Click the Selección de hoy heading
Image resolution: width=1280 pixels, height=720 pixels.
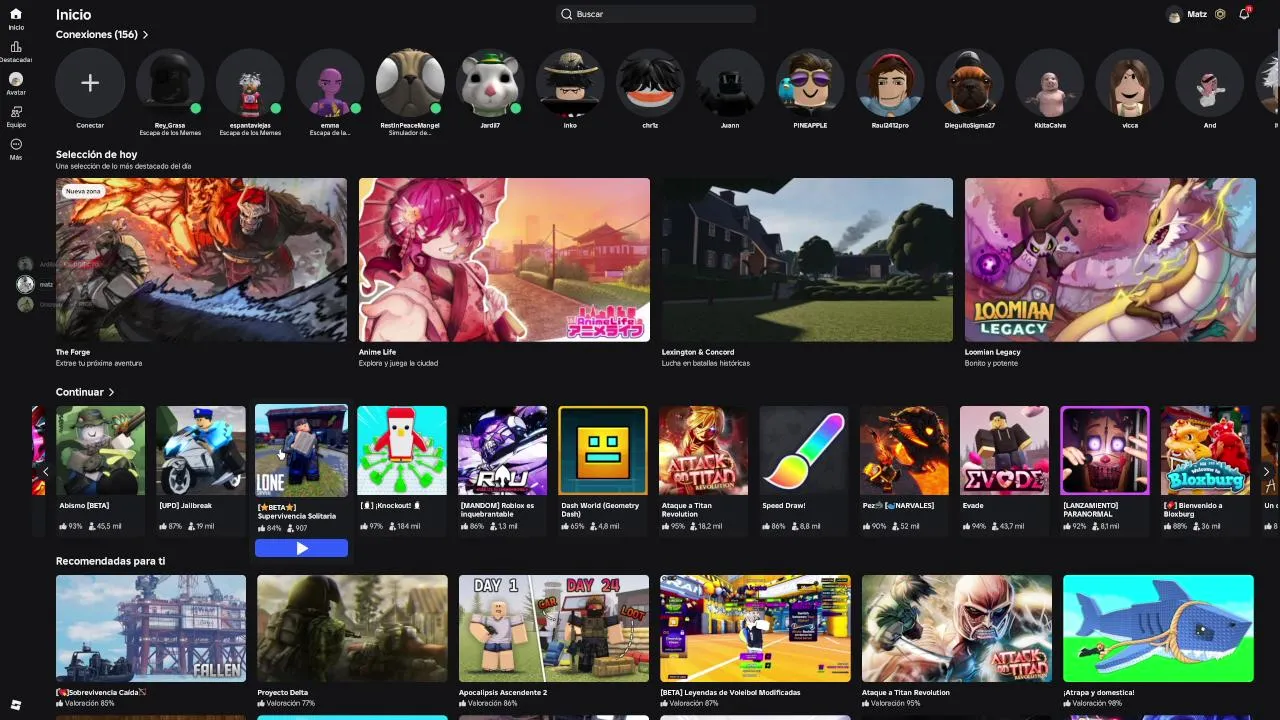[x=97, y=155]
